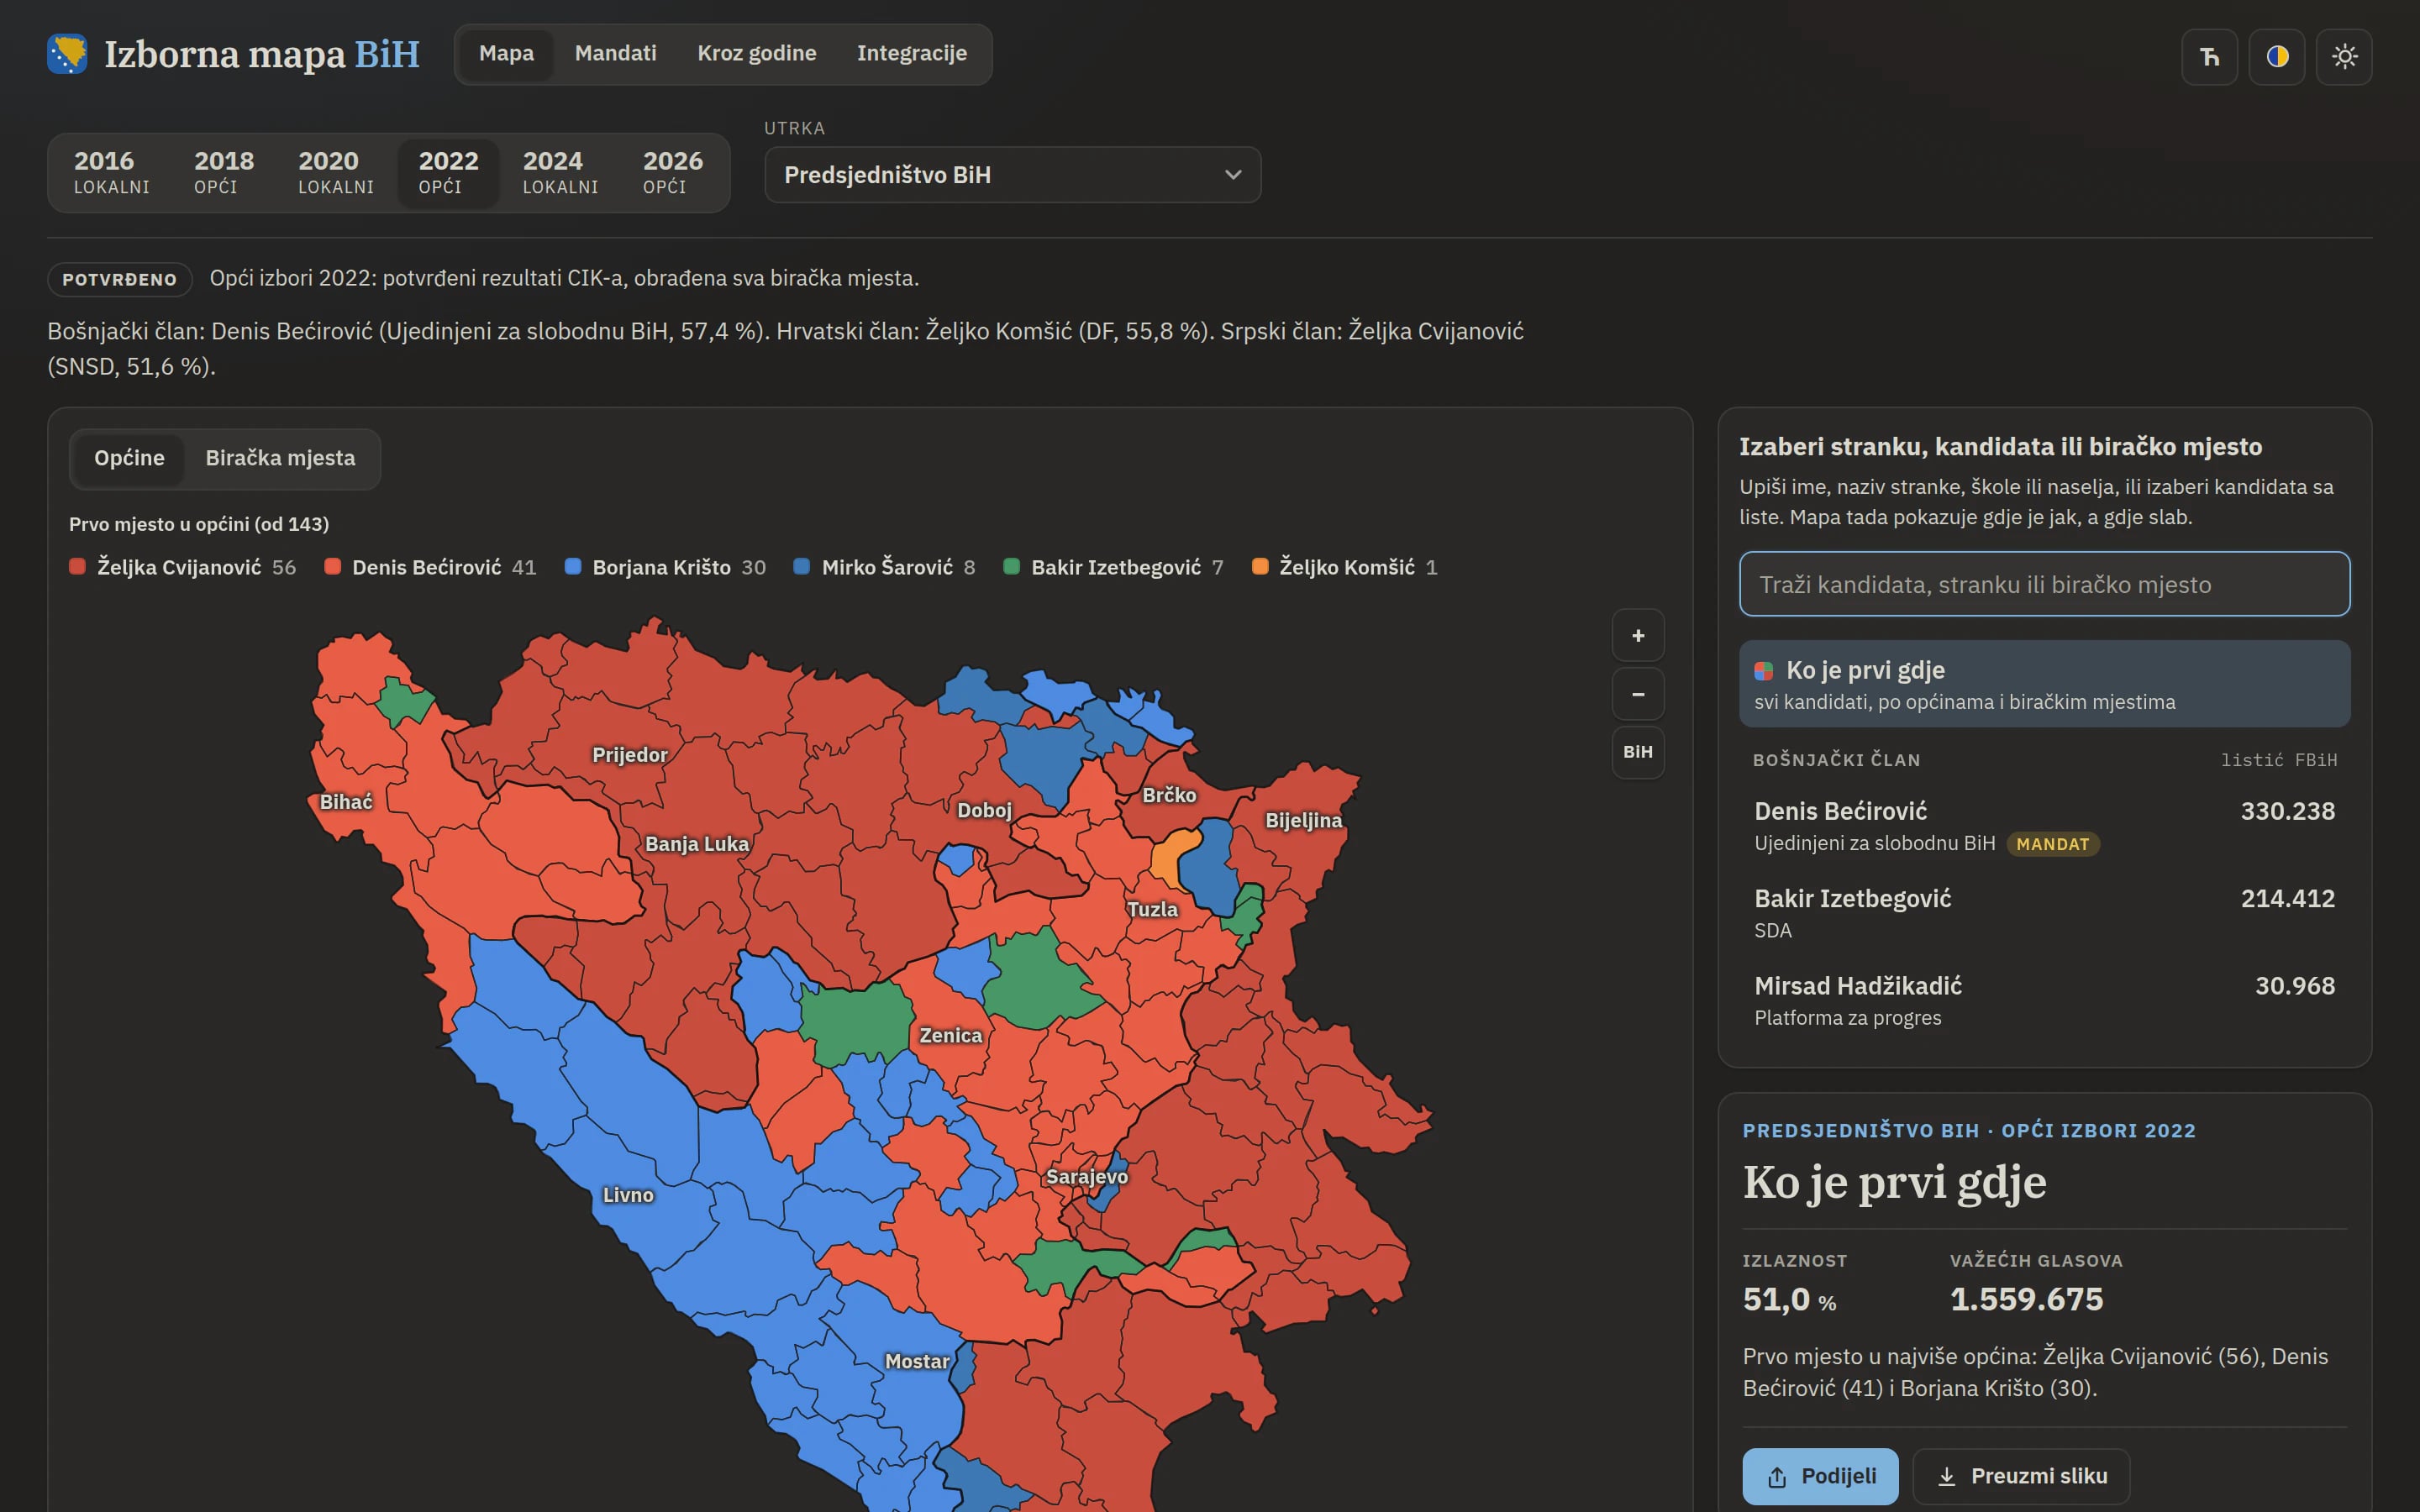
Task: Click the POTVRĐENO status badge
Action: pyautogui.click(x=120, y=280)
